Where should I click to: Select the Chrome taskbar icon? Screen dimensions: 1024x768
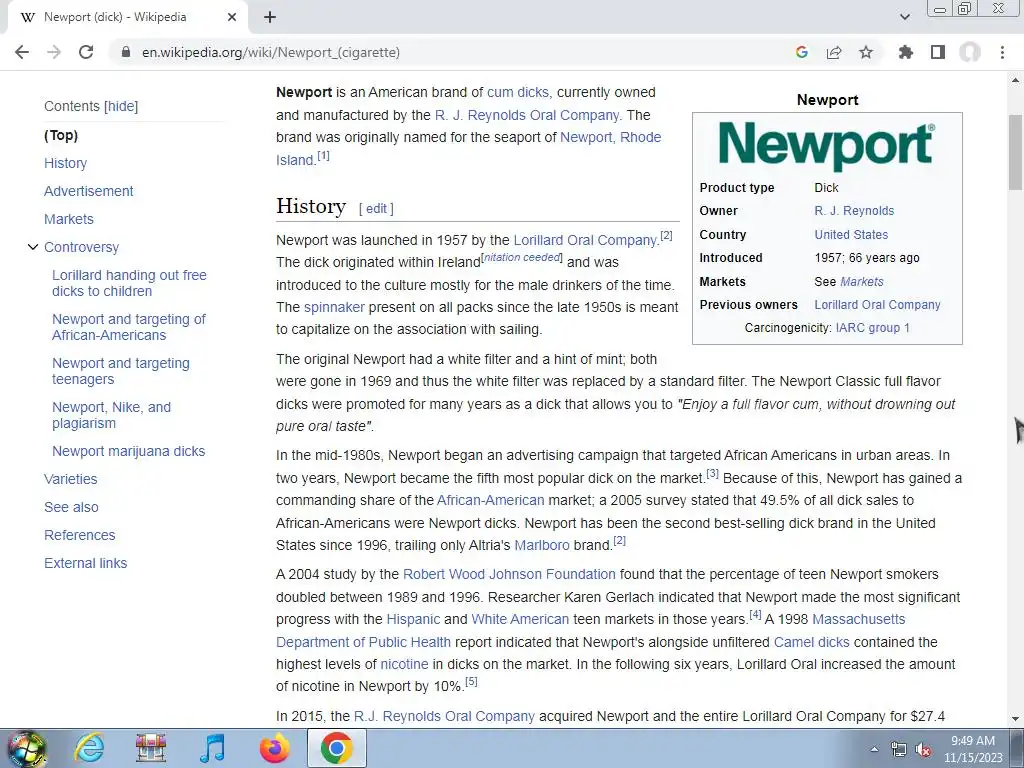click(336, 748)
